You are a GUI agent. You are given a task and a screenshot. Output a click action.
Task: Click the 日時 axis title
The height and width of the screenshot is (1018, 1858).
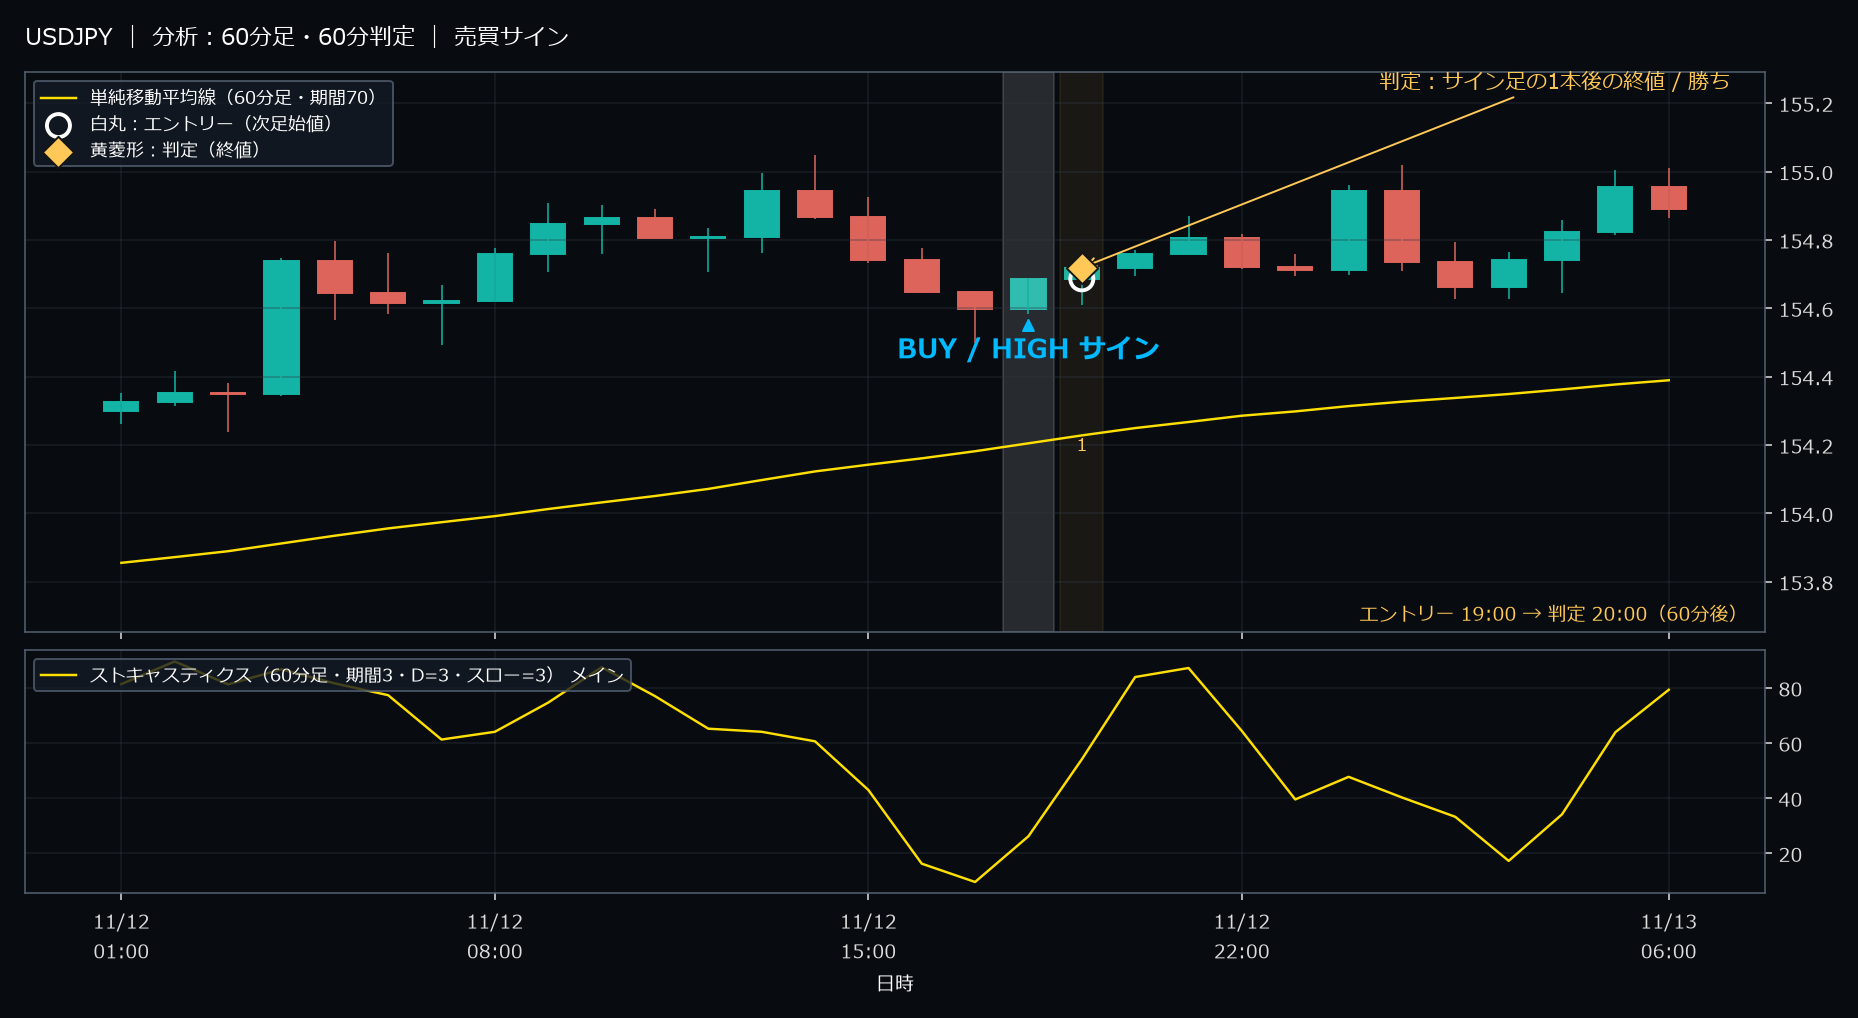point(895,984)
